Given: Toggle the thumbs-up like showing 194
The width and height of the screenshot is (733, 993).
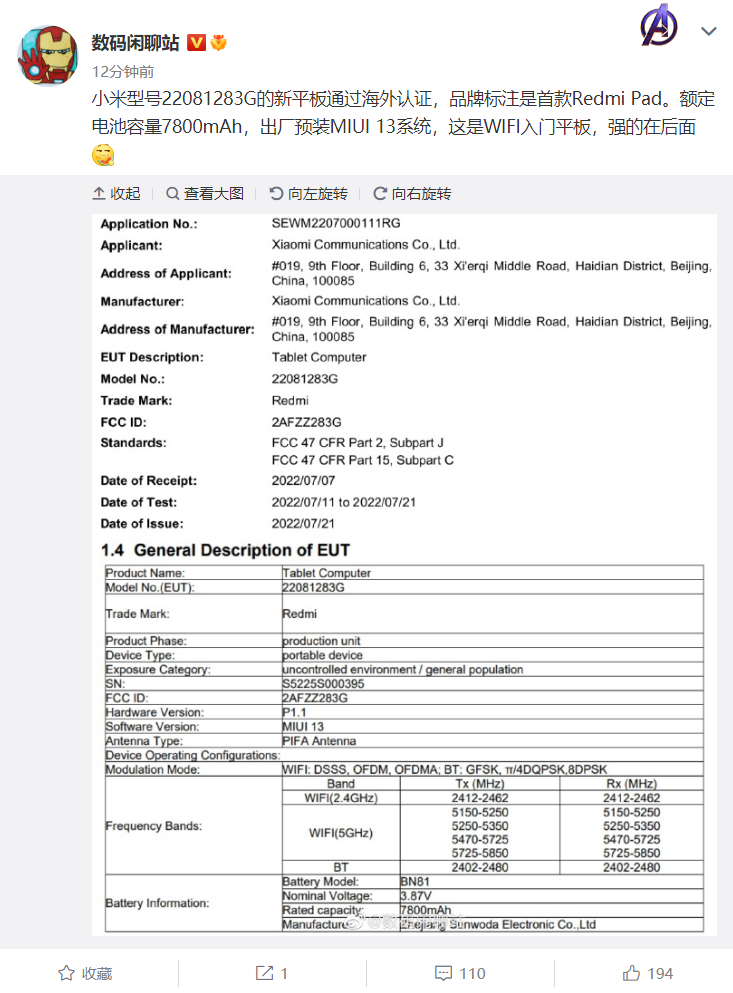Looking at the screenshot, I should pyautogui.click(x=647, y=972).
